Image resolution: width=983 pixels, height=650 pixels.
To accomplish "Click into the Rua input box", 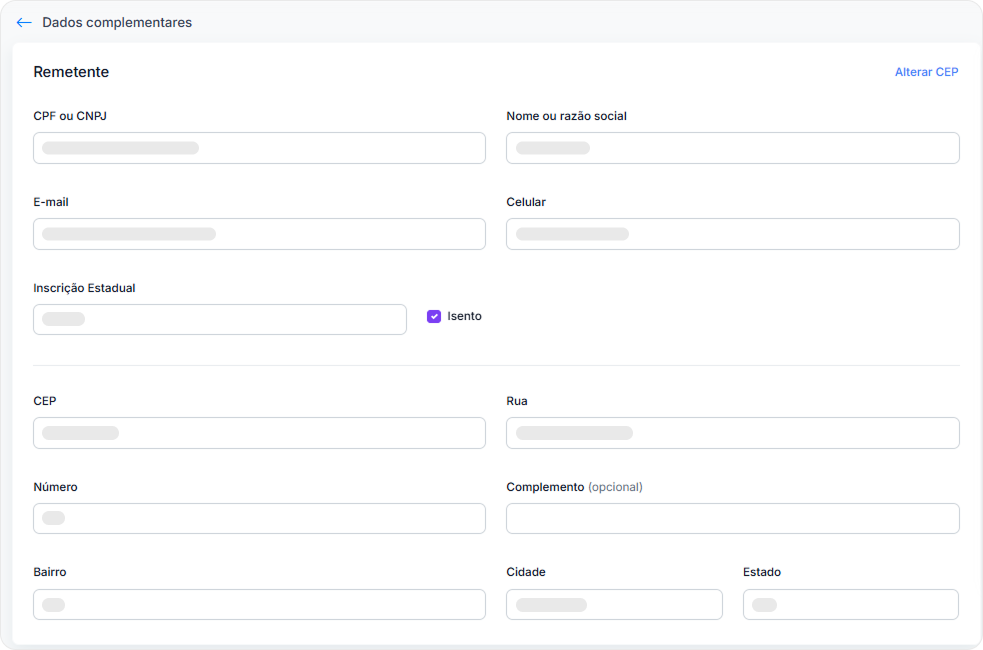I will (x=732, y=433).
